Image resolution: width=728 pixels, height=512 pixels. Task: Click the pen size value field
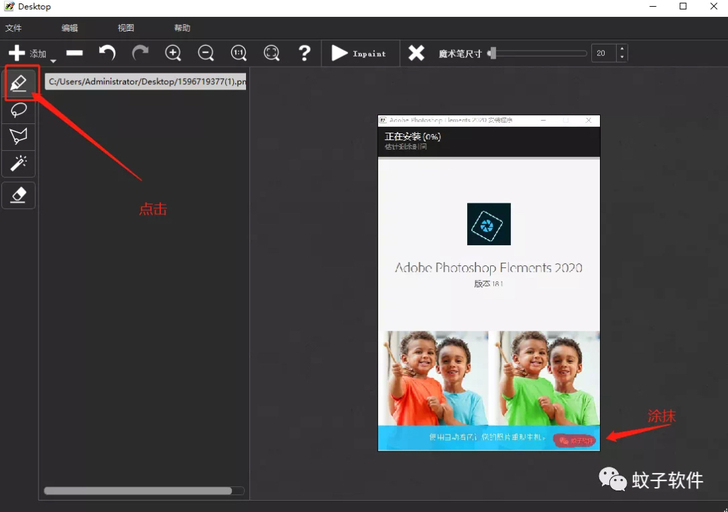(x=604, y=53)
